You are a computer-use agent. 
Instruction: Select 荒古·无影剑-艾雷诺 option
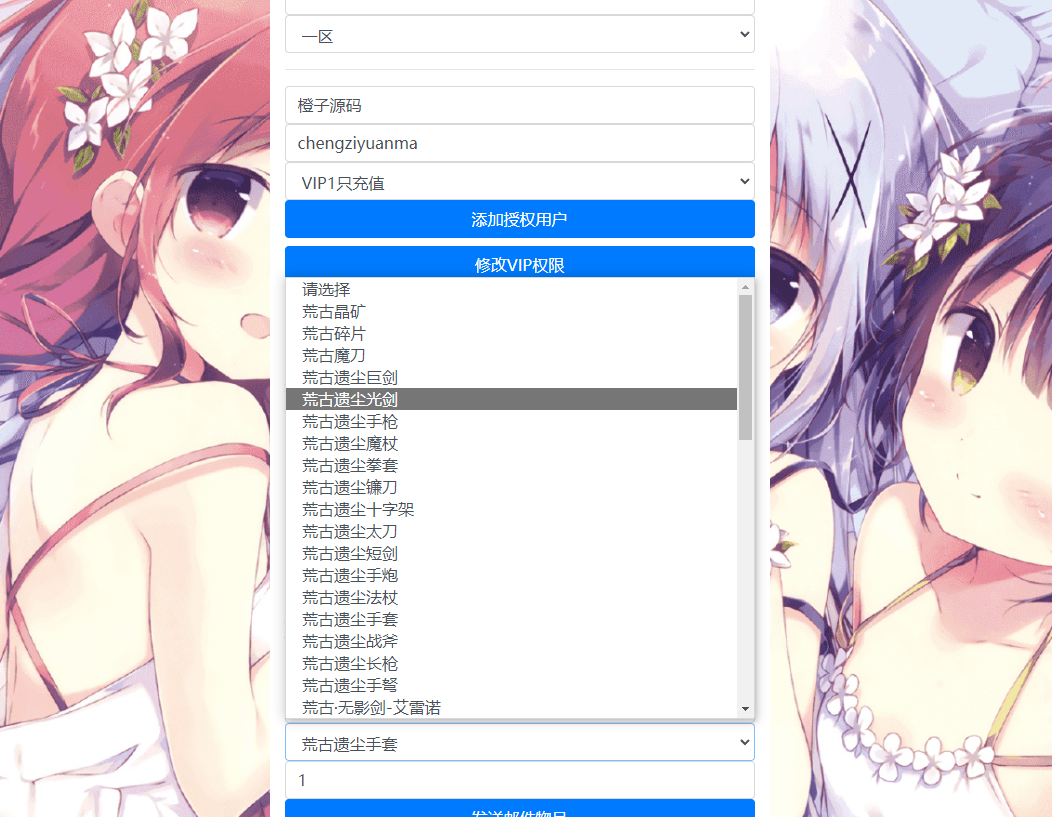(510, 707)
